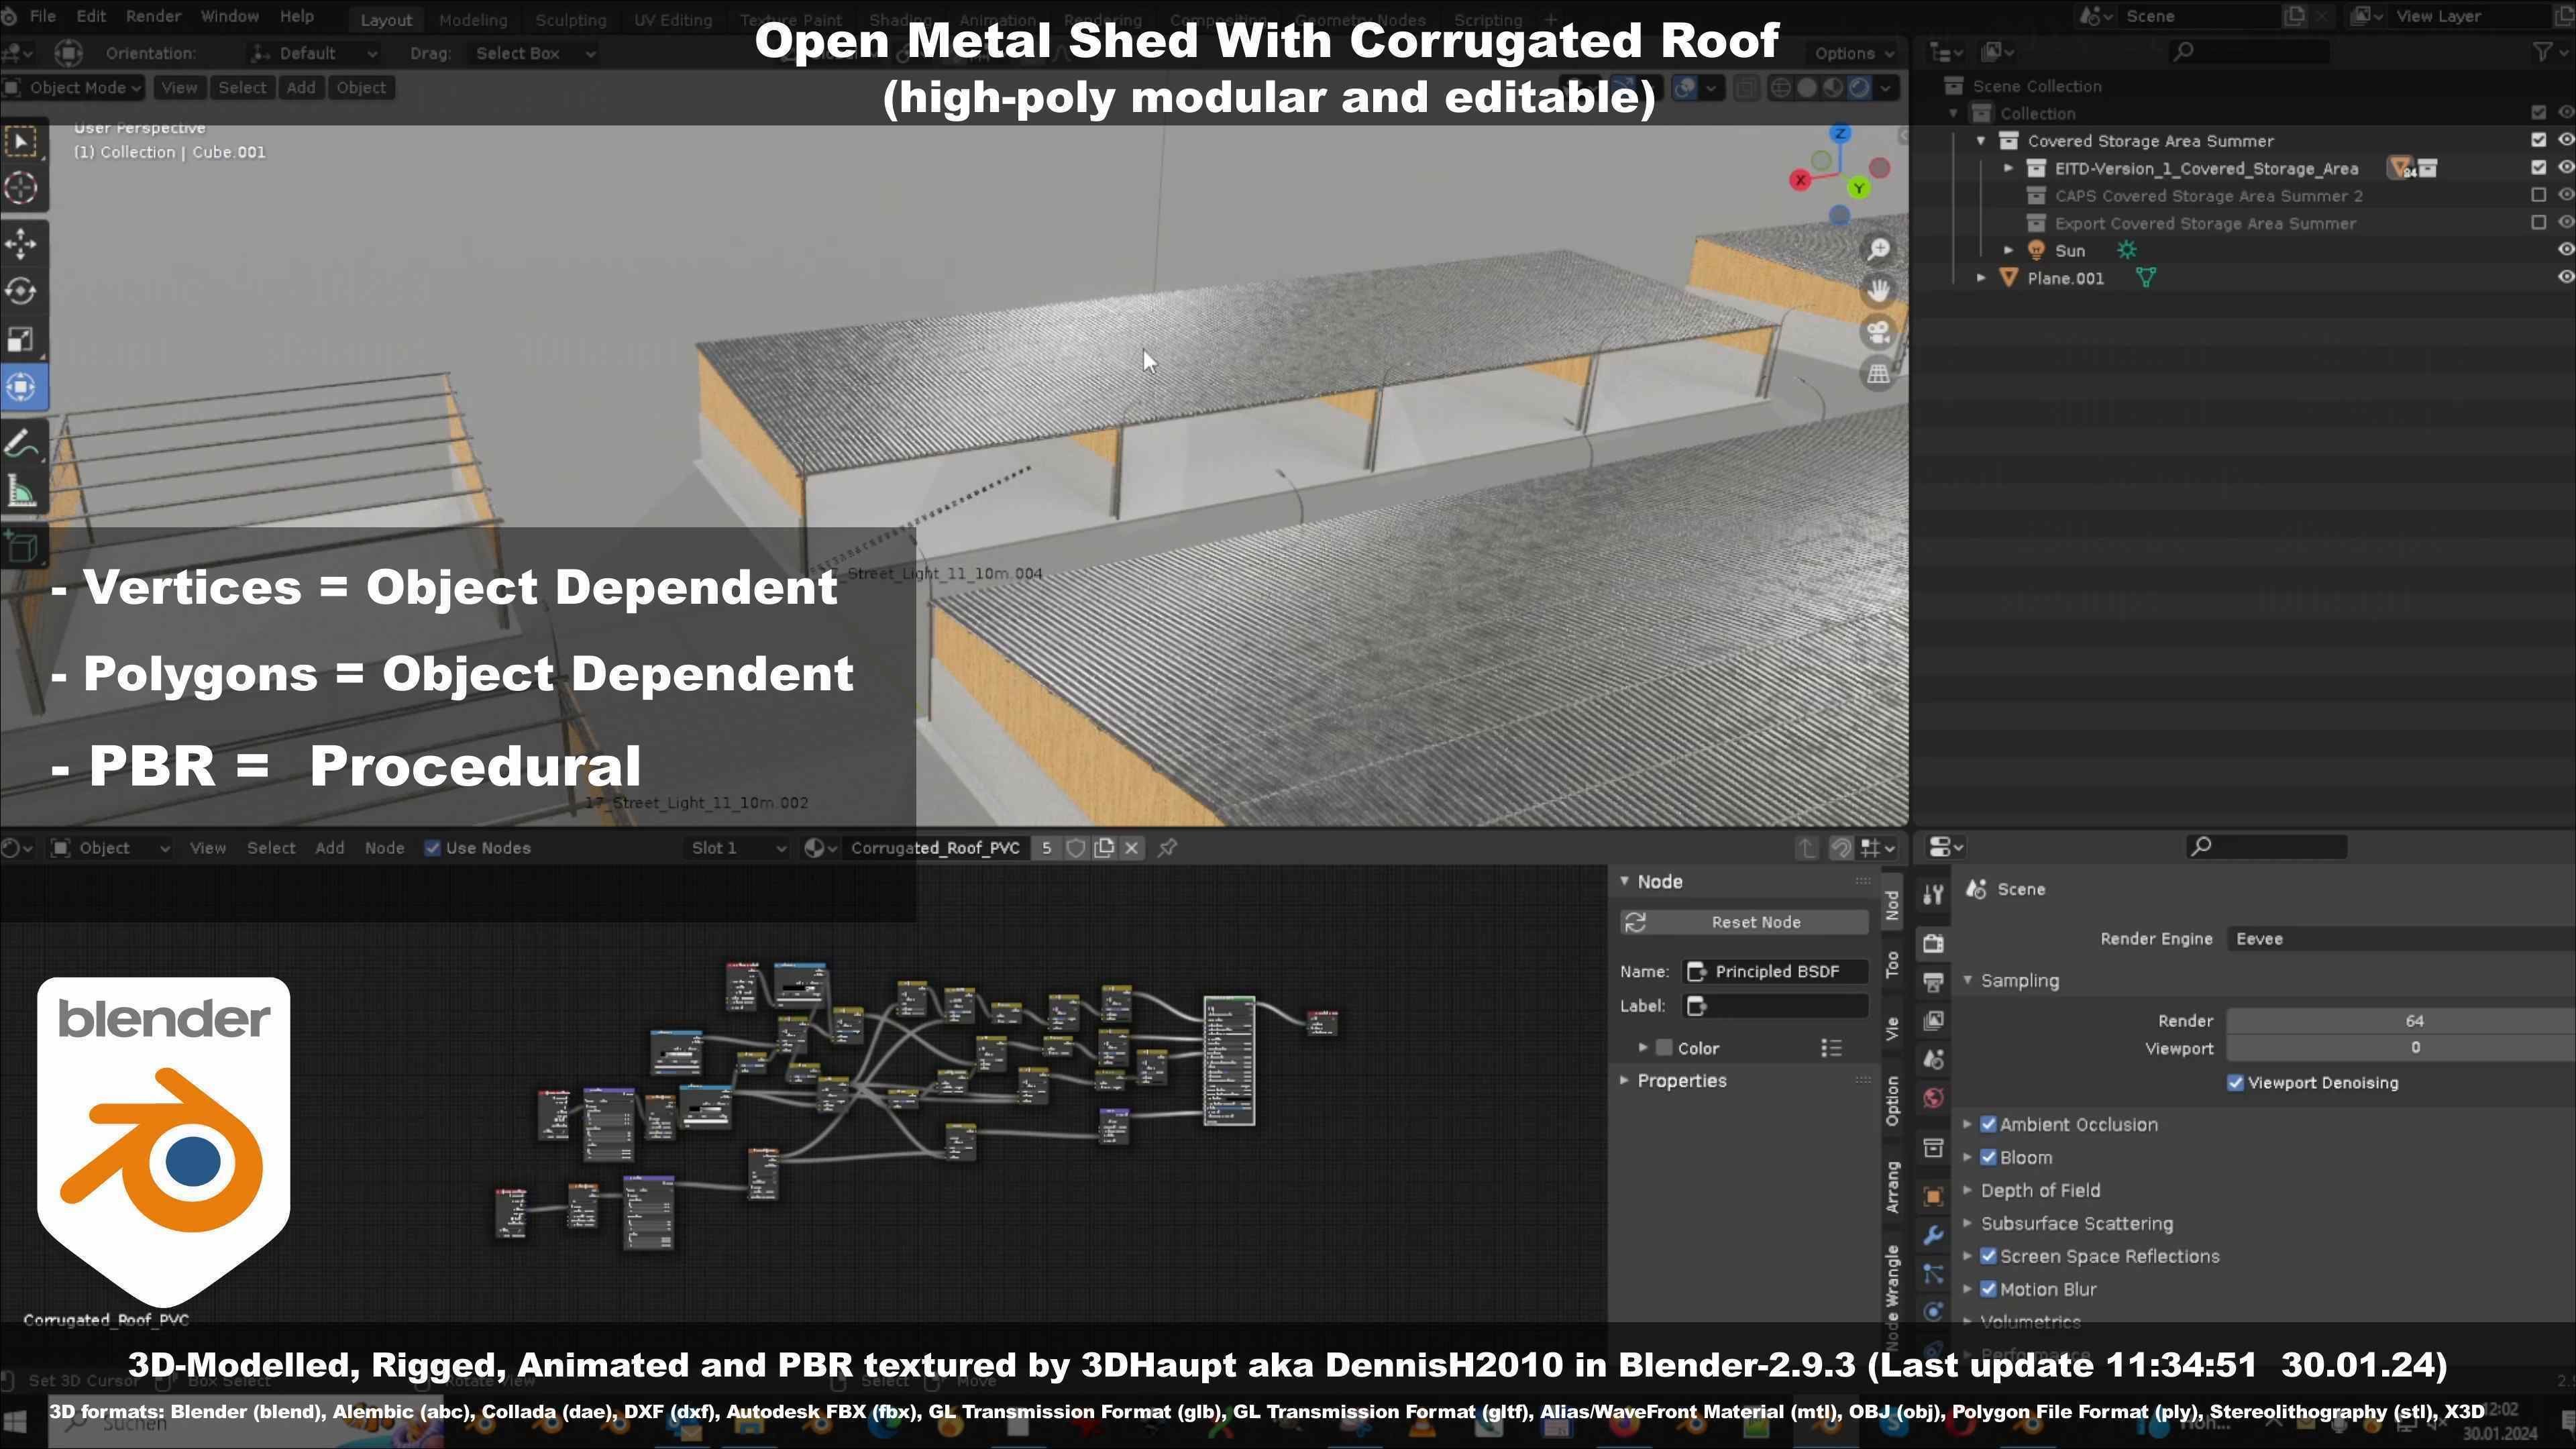Open the Object Mode dropdown
This screenshot has width=2576, height=1449.
pyautogui.click(x=73, y=88)
